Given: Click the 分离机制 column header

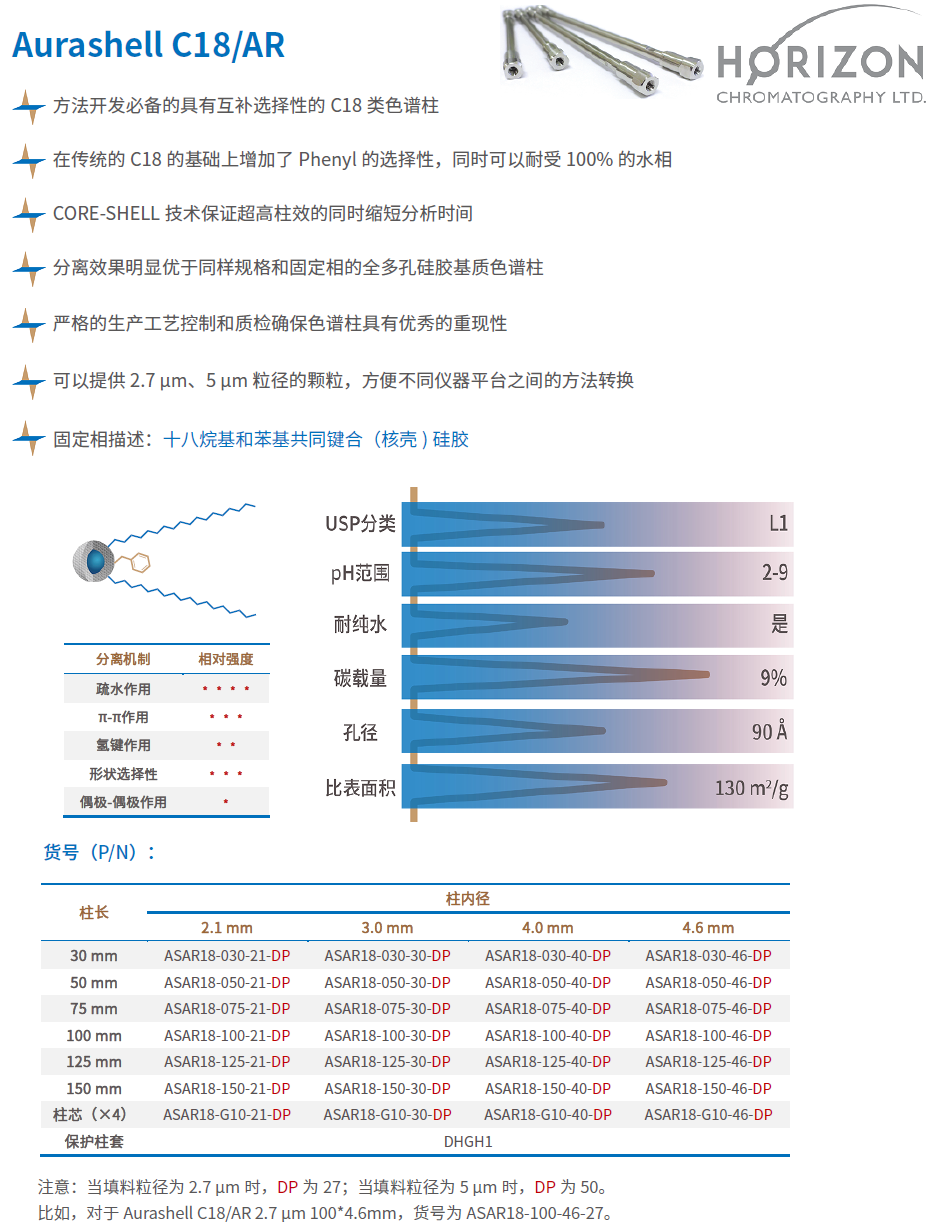Looking at the screenshot, I should 123,659.
